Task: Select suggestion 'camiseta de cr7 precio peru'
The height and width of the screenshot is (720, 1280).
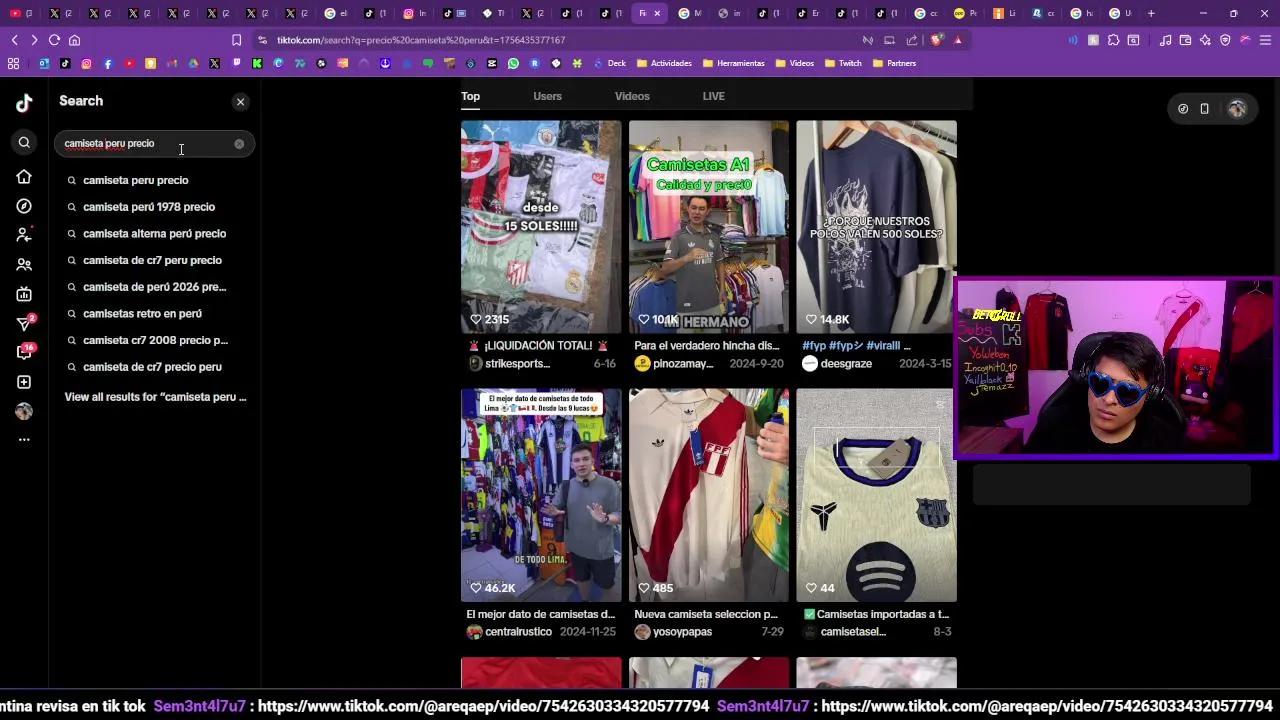Action: pos(152,367)
